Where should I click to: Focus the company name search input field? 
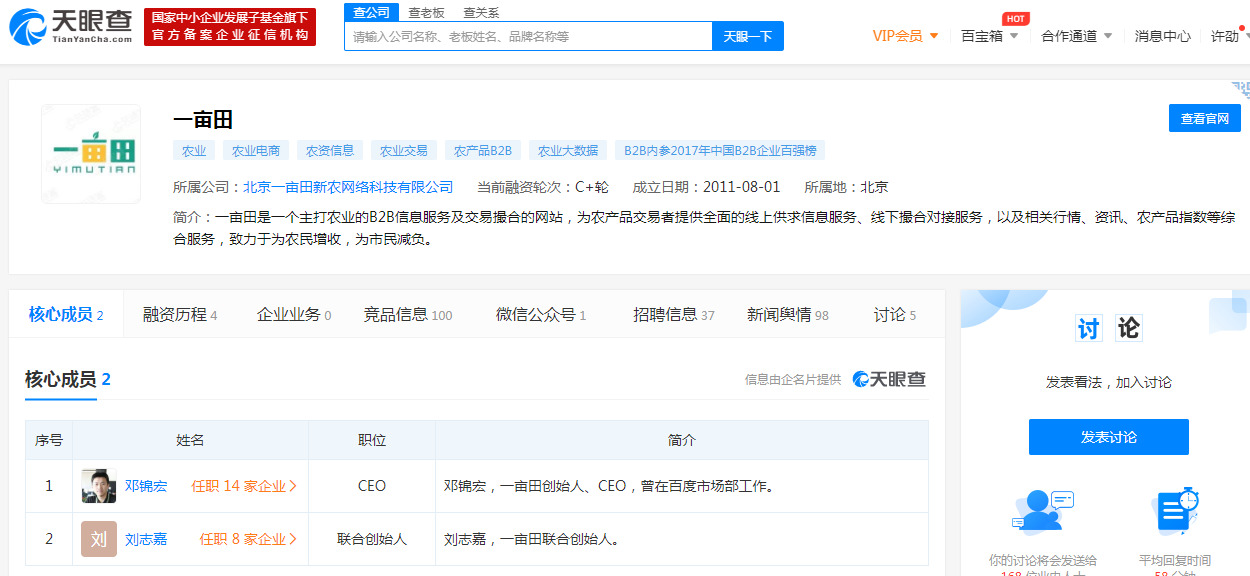528,36
